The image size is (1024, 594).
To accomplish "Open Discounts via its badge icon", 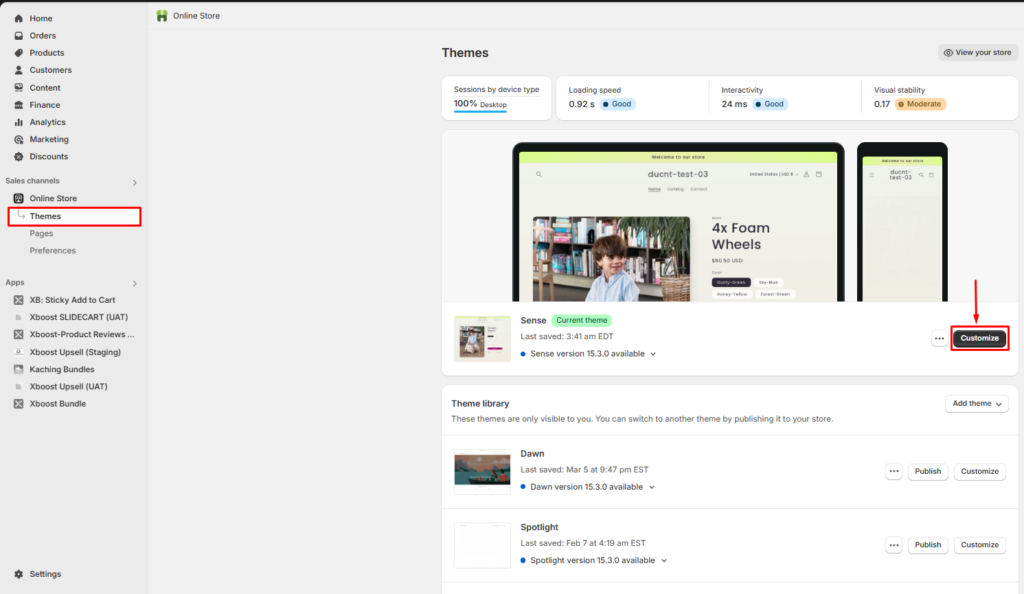I will (19, 157).
